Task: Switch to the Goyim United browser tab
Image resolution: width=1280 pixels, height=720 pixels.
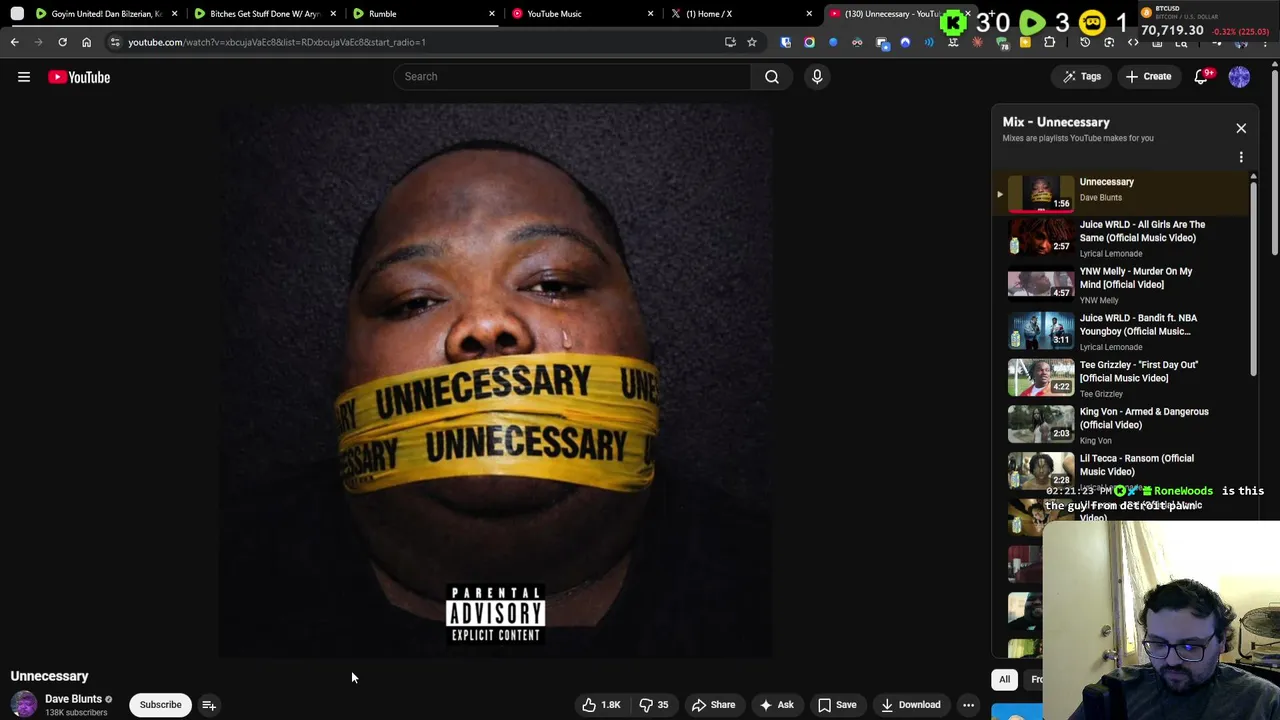Action: [x=106, y=14]
